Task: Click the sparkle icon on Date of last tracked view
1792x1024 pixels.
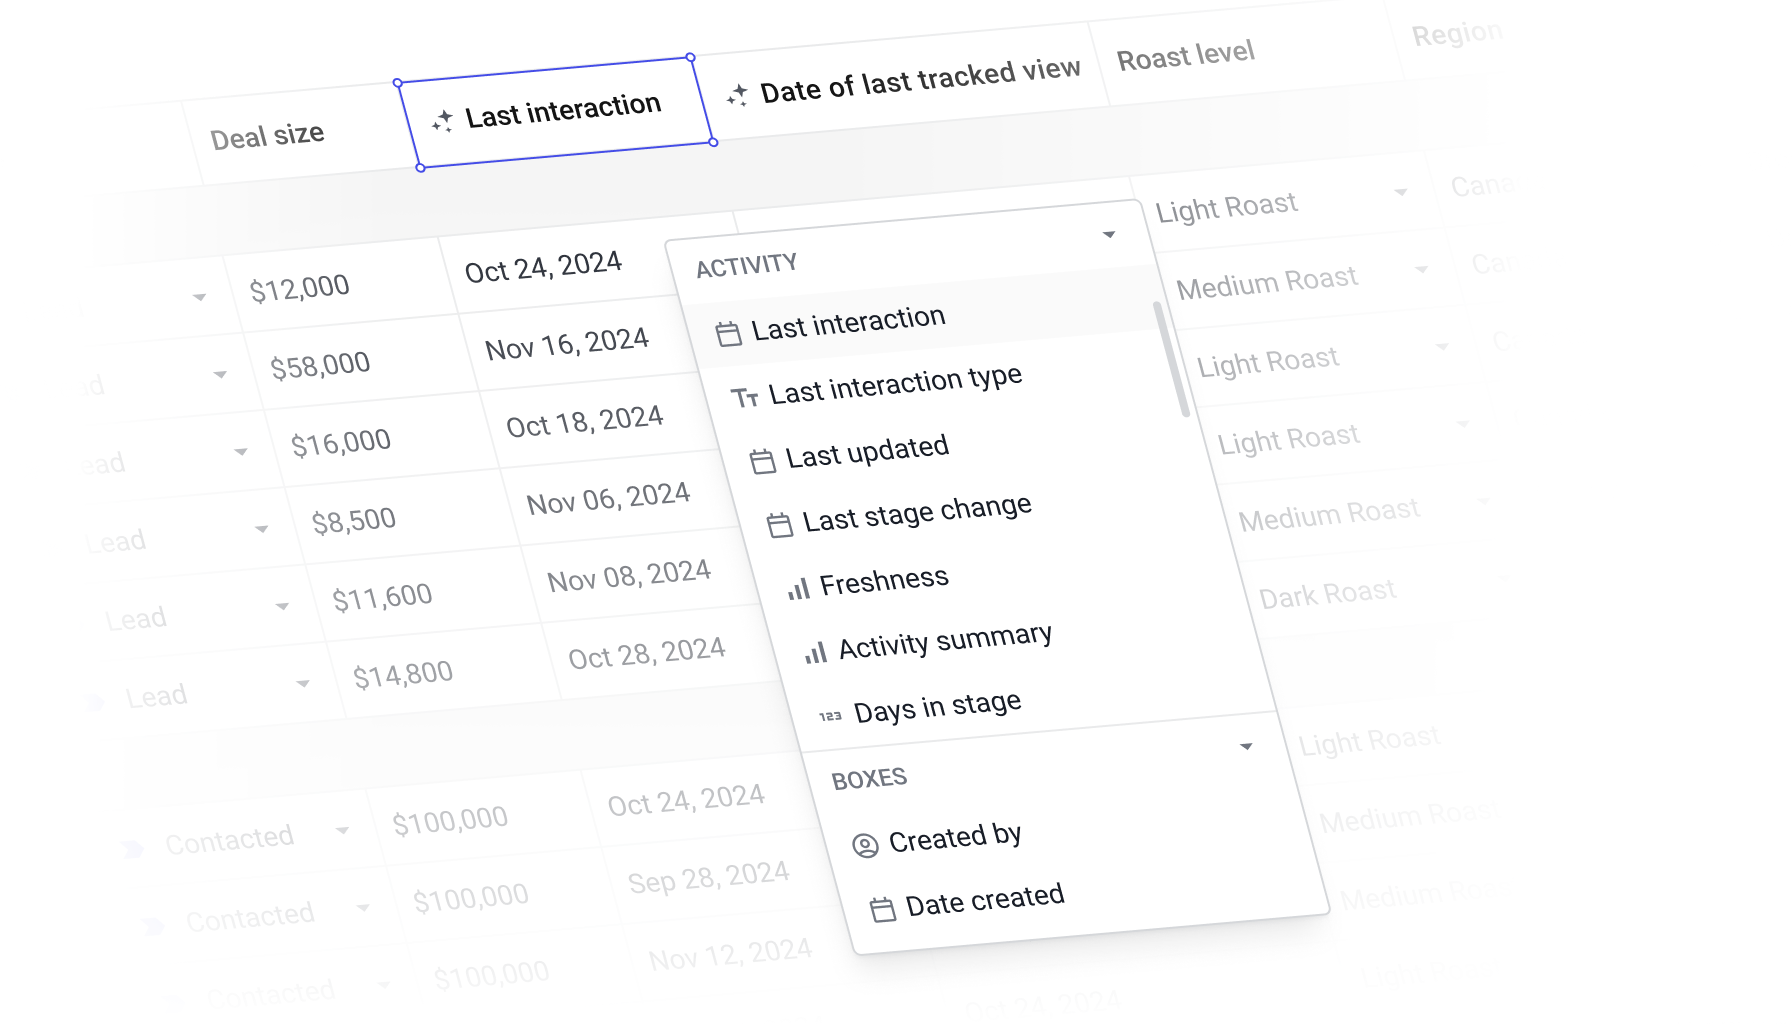Action: pyautogui.click(x=738, y=92)
